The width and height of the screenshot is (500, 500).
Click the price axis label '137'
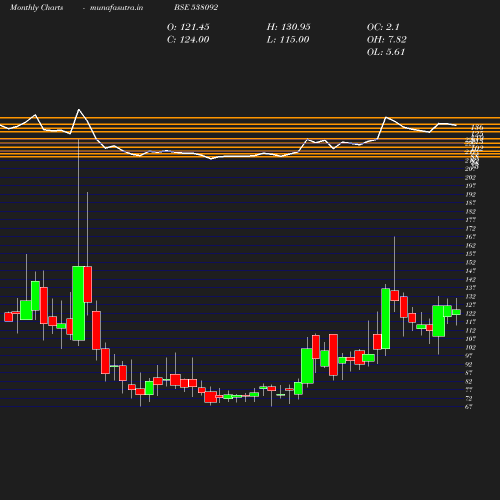[470, 288]
